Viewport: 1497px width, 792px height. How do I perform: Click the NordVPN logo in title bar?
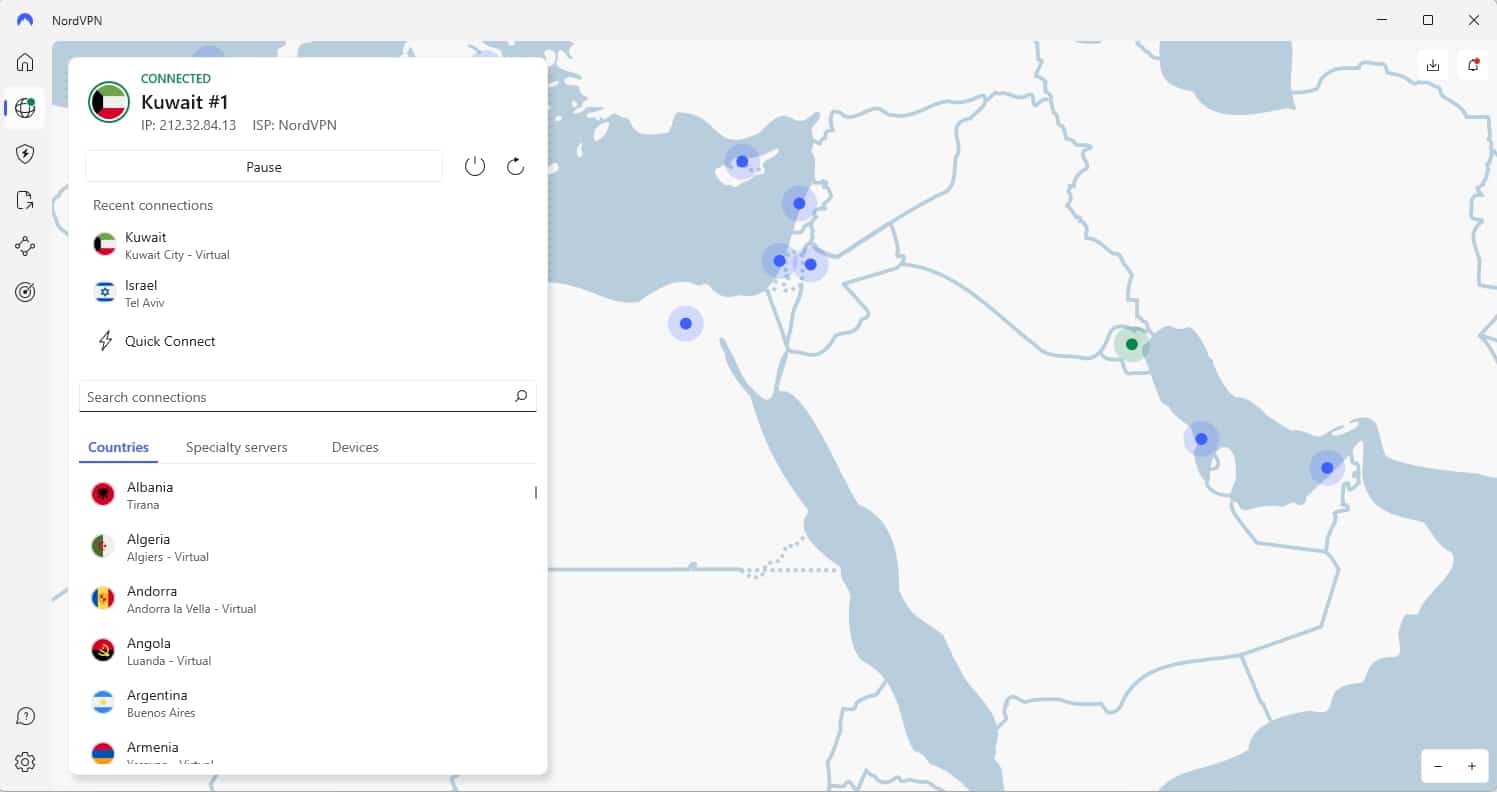point(25,20)
